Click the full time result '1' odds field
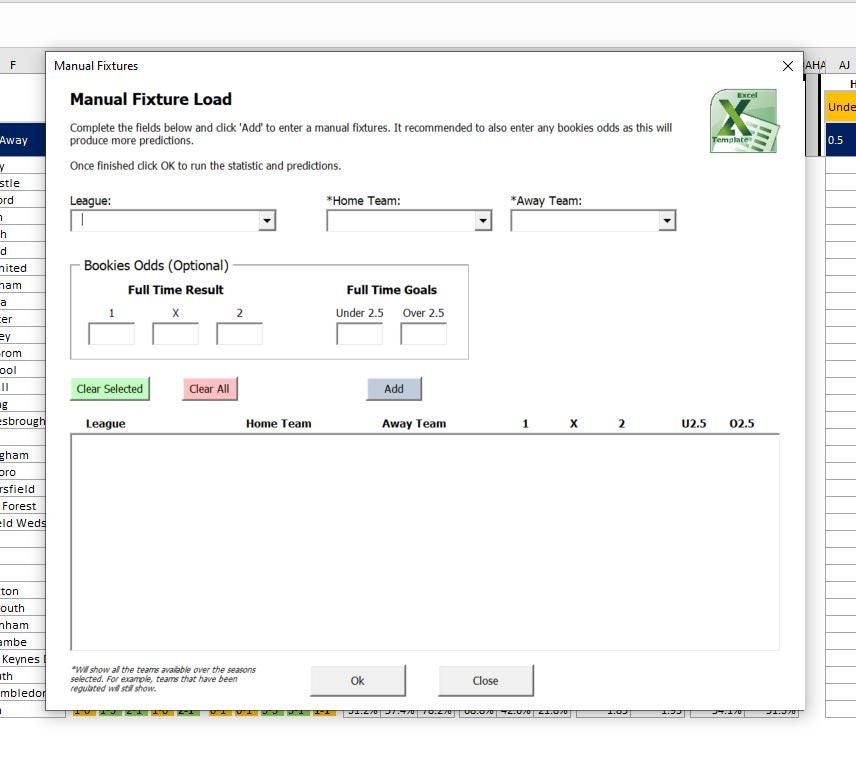The image size is (856, 757). (x=110, y=333)
